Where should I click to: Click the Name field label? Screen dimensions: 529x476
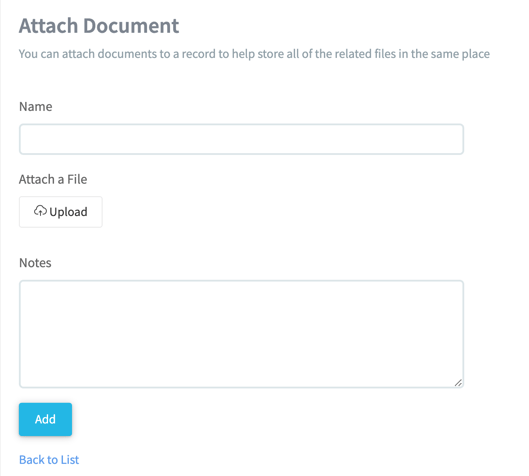[x=36, y=107]
